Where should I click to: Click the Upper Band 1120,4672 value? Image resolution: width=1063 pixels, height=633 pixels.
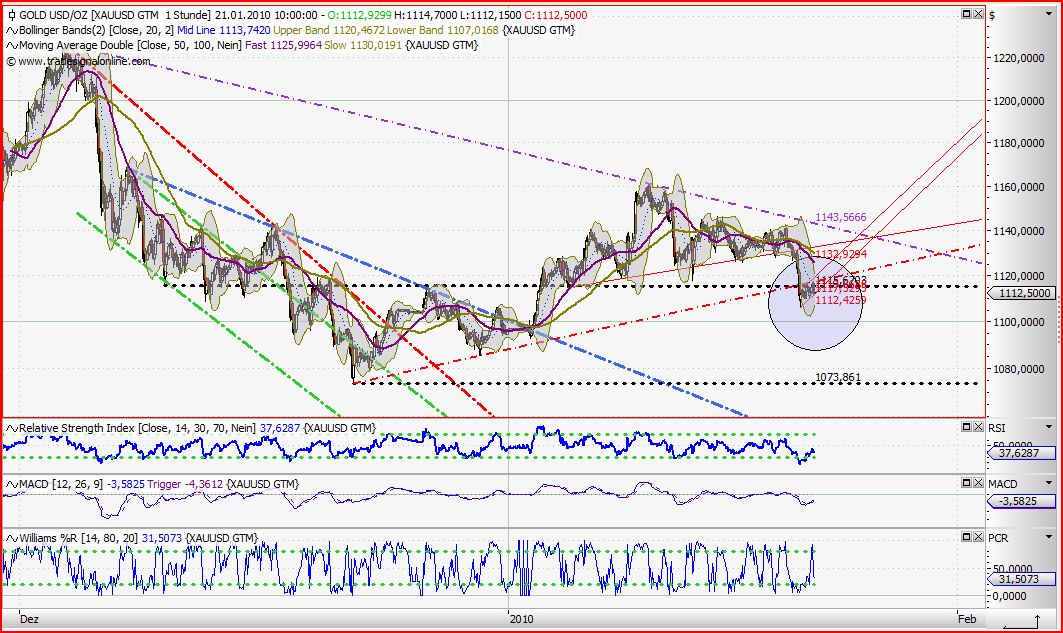(329, 30)
